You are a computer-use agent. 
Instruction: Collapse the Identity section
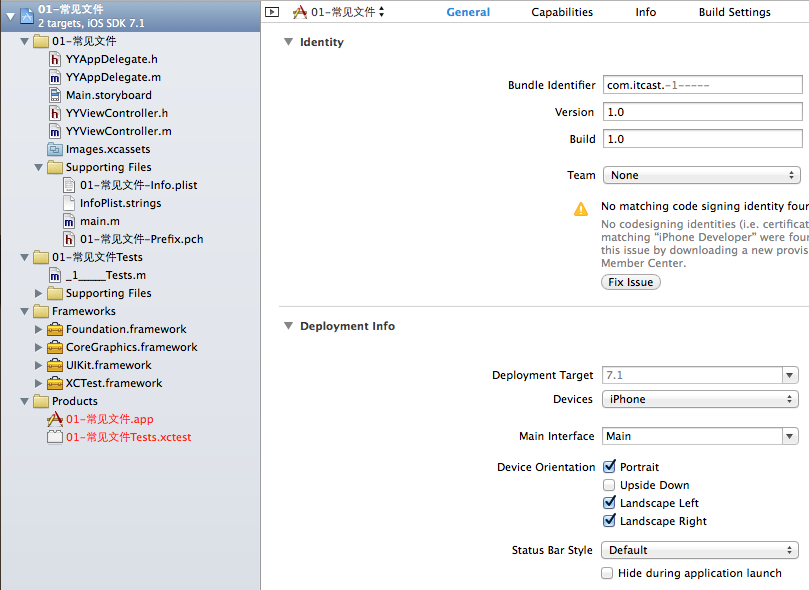(x=288, y=42)
